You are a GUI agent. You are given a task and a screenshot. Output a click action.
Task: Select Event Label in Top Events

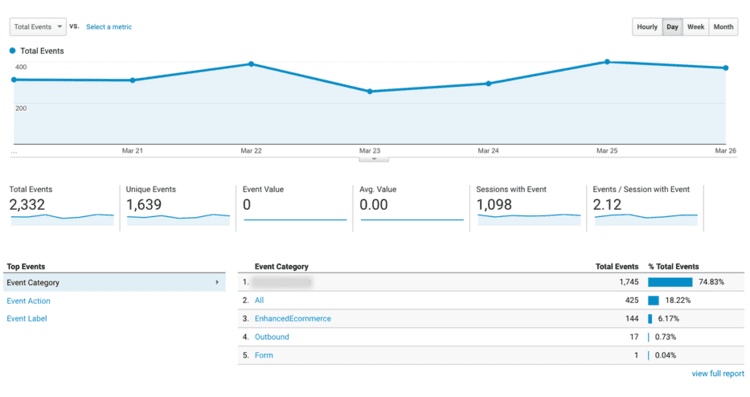[x=27, y=319]
